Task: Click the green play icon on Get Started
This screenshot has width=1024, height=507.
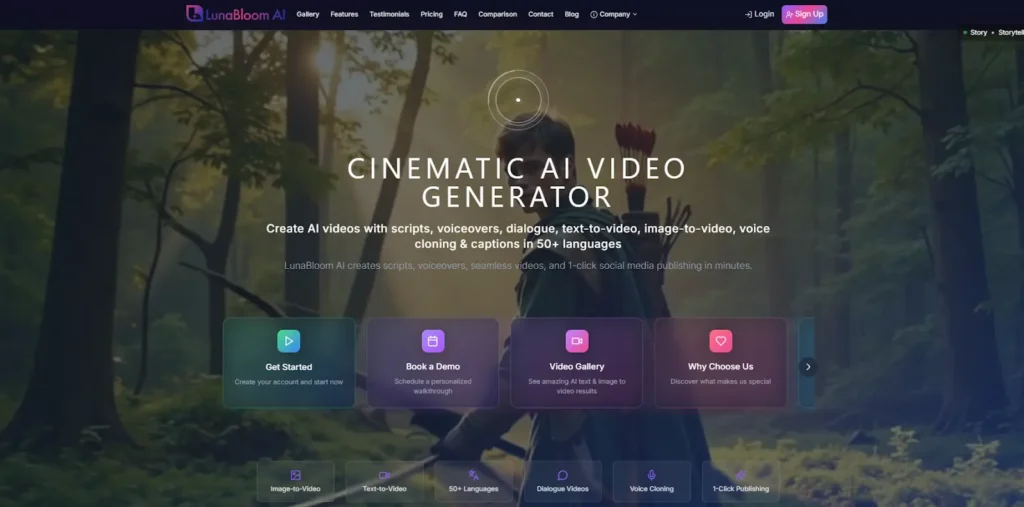Action: [289, 341]
